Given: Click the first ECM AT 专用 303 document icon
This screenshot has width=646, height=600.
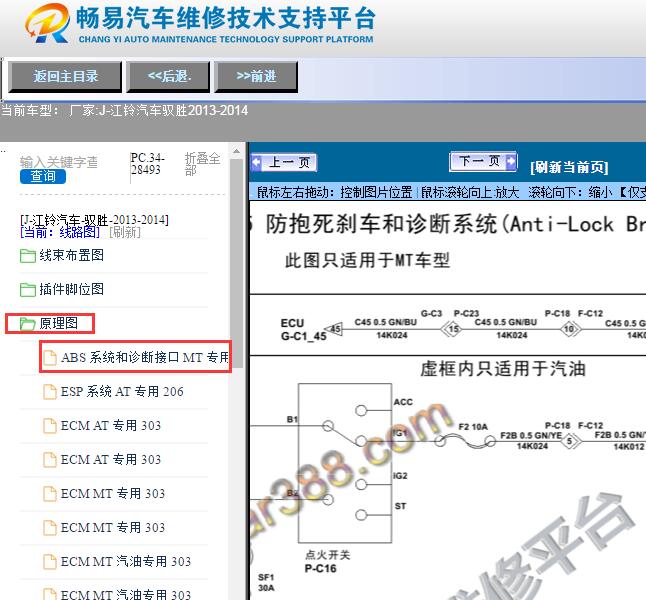Looking at the screenshot, I should 50,425.
